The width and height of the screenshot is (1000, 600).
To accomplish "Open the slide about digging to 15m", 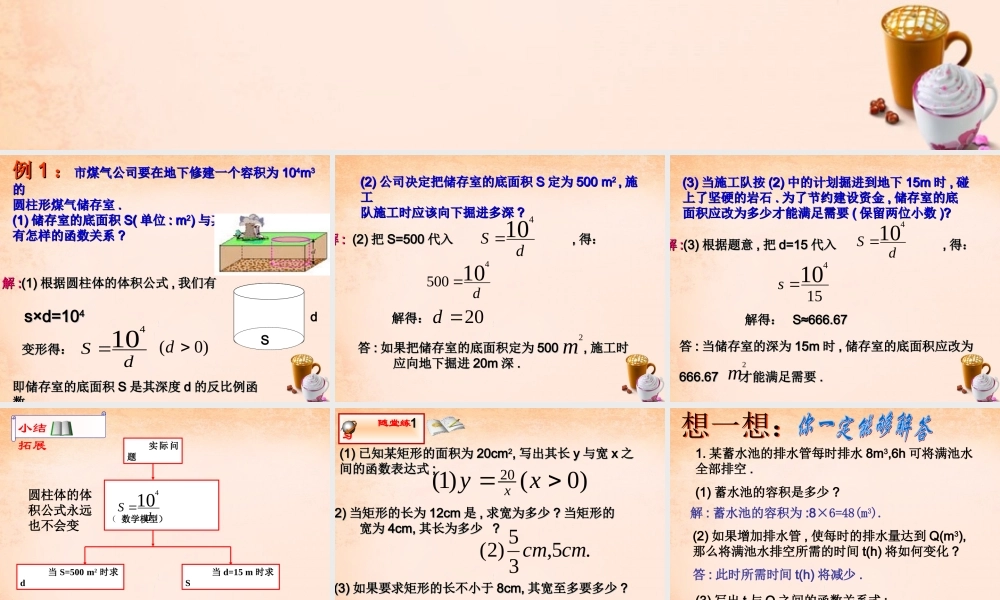I will [x=835, y=278].
